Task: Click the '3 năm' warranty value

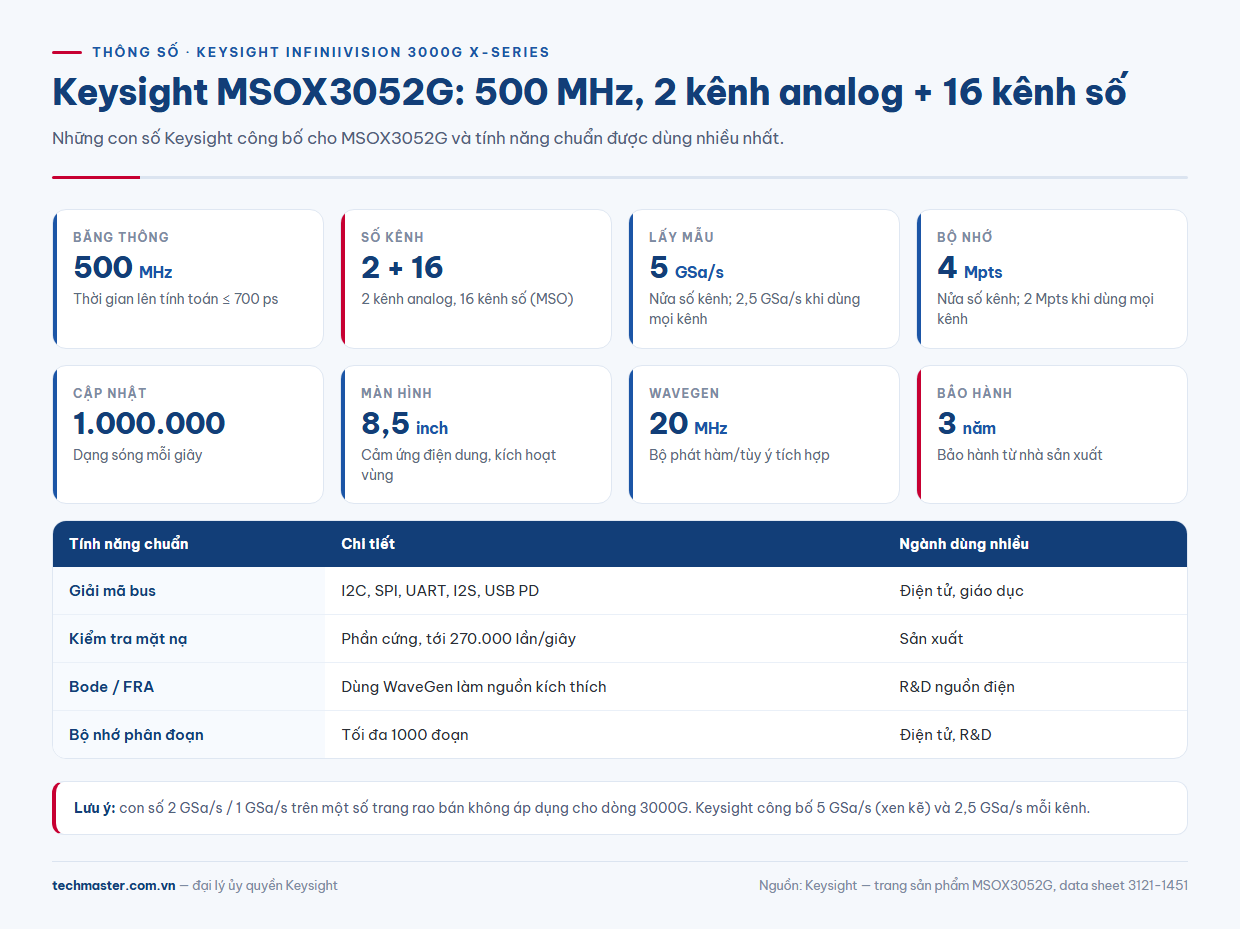Action: [x=967, y=424]
